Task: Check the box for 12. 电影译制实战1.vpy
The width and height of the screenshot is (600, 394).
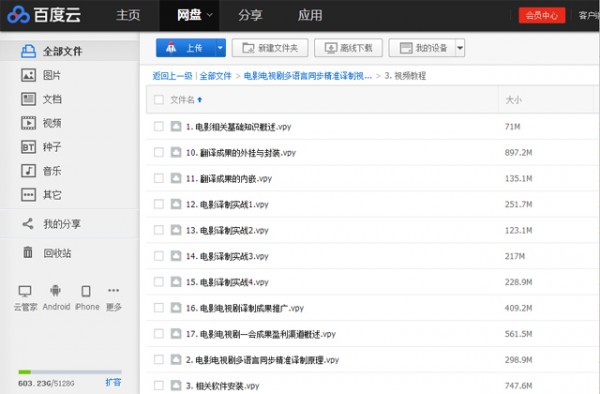Action: (x=158, y=204)
